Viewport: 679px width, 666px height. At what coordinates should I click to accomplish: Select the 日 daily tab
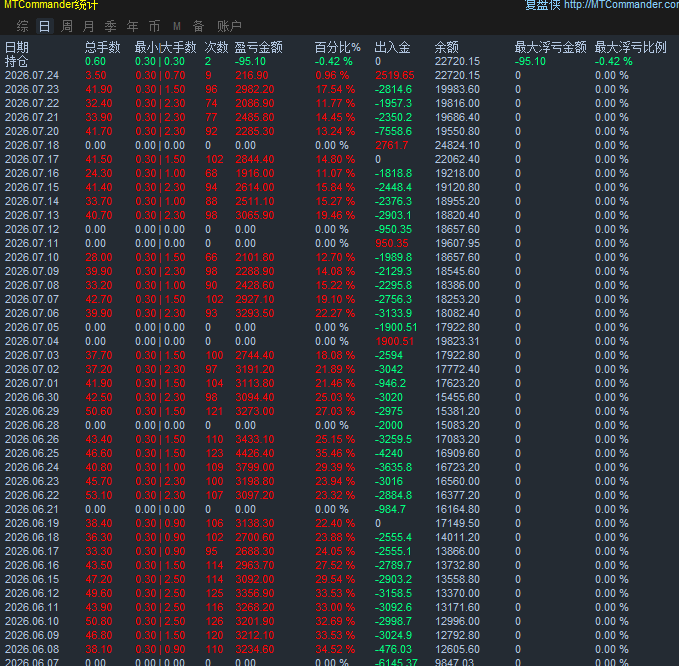(44, 26)
